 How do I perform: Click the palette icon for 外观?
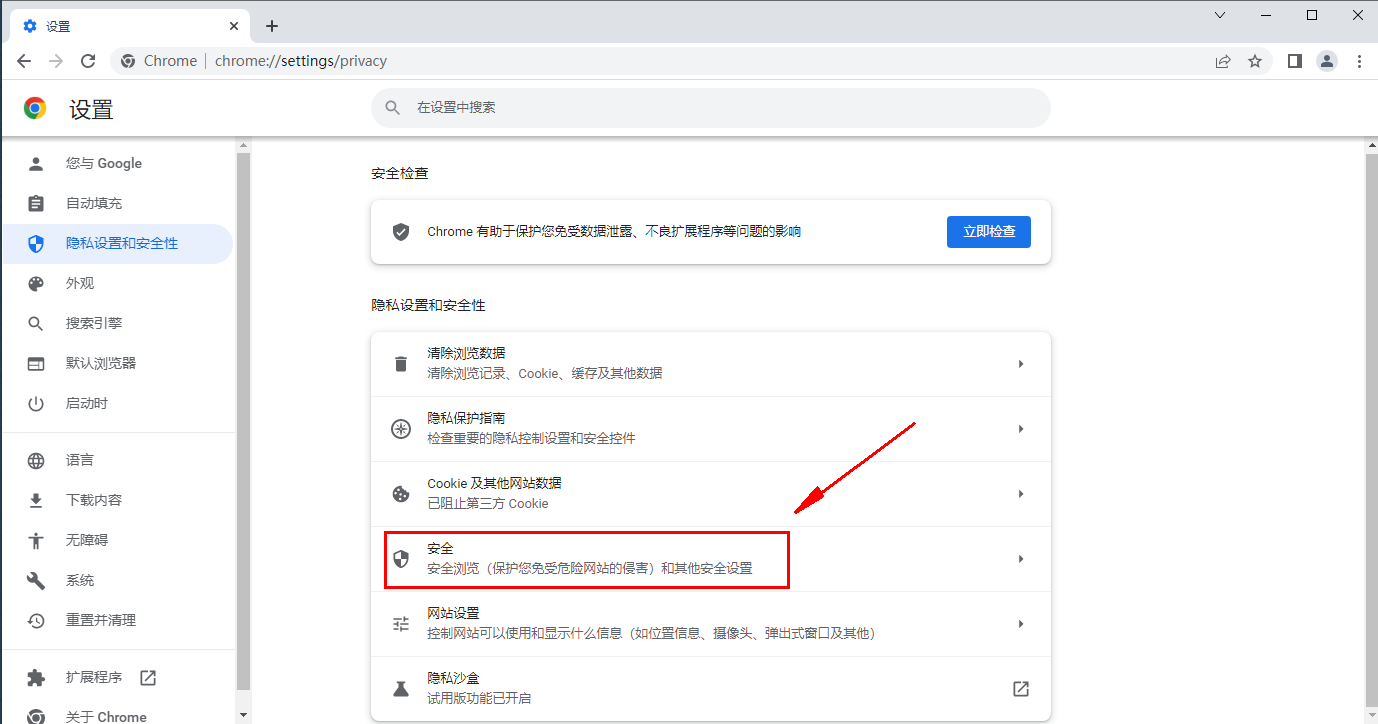pos(36,283)
